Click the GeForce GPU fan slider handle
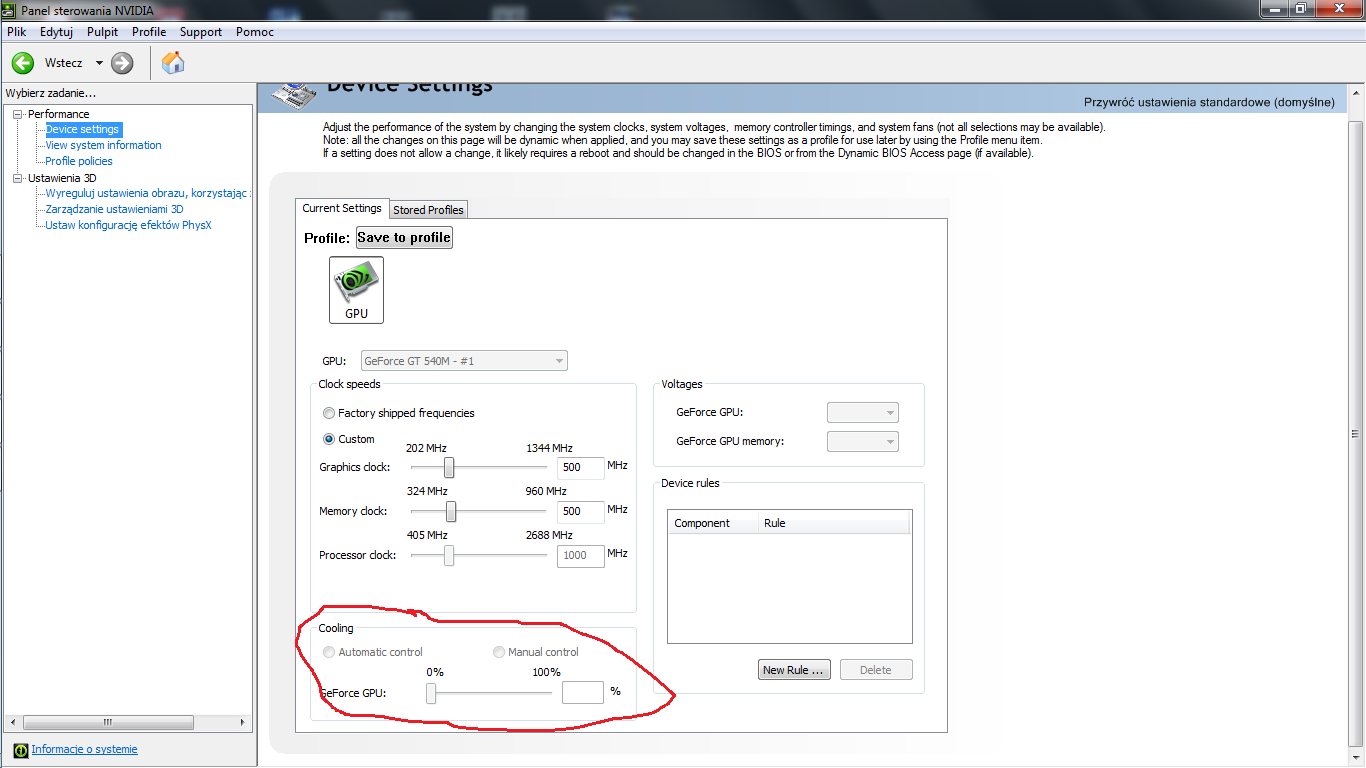This screenshot has width=1366, height=768. click(x=431, y=692)
